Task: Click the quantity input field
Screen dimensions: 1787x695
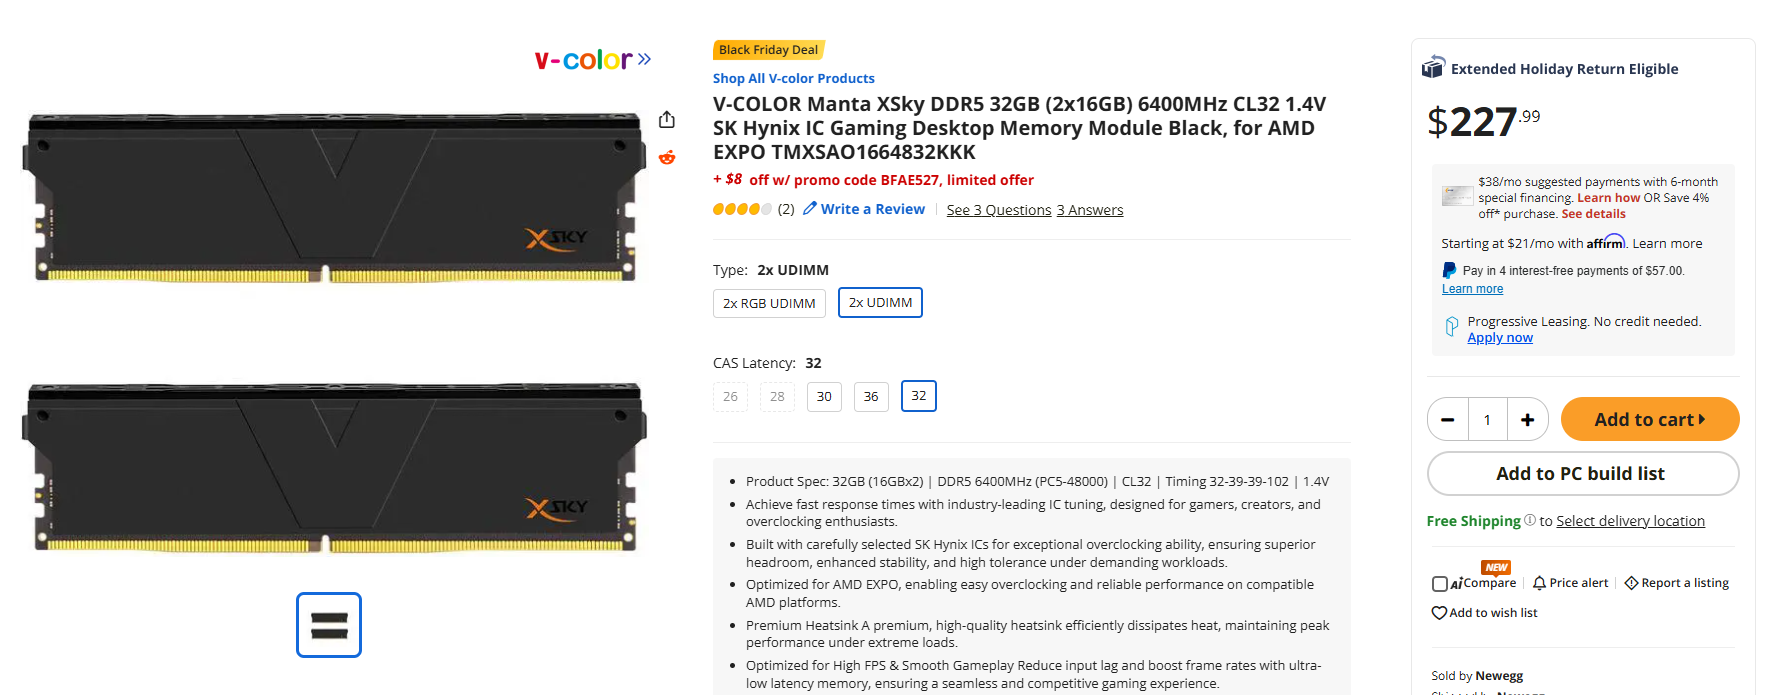Action: tap(1487, 420)
